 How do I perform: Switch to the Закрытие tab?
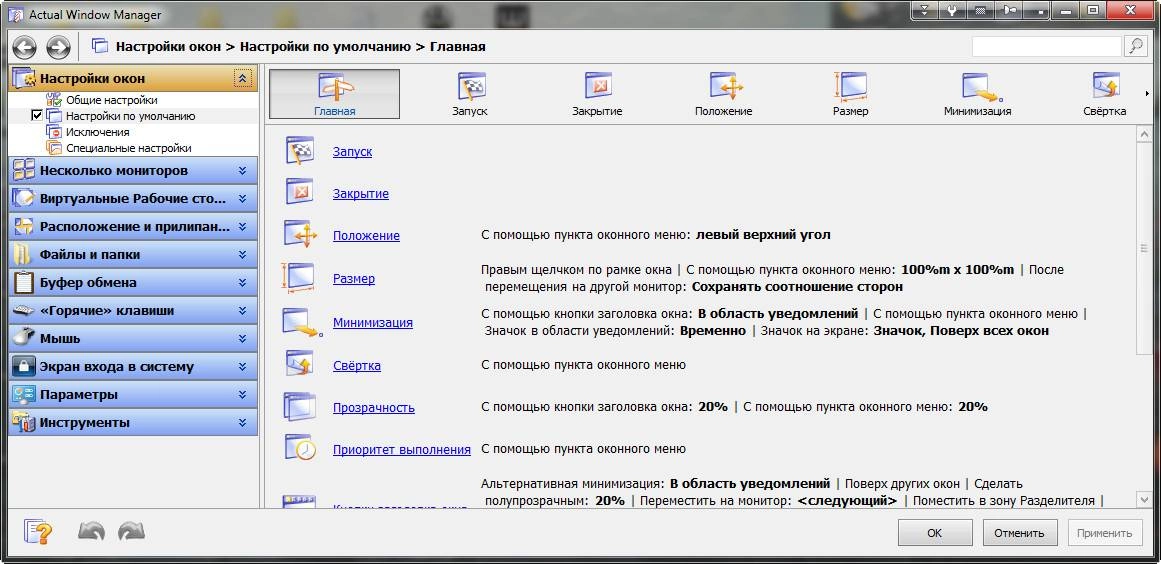[597, 94]
